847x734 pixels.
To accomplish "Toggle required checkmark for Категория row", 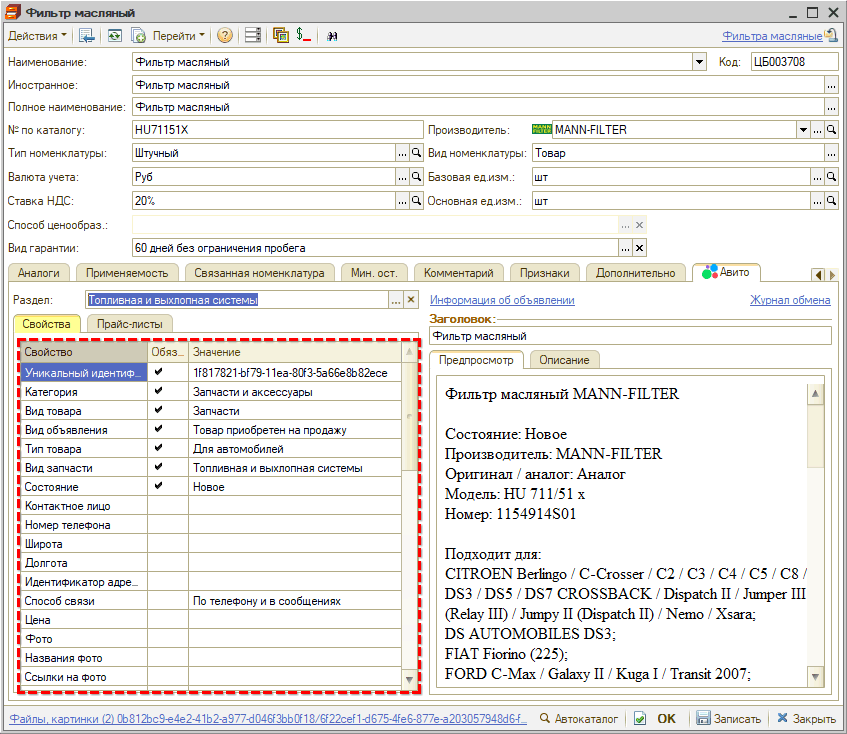I will 158,392.
